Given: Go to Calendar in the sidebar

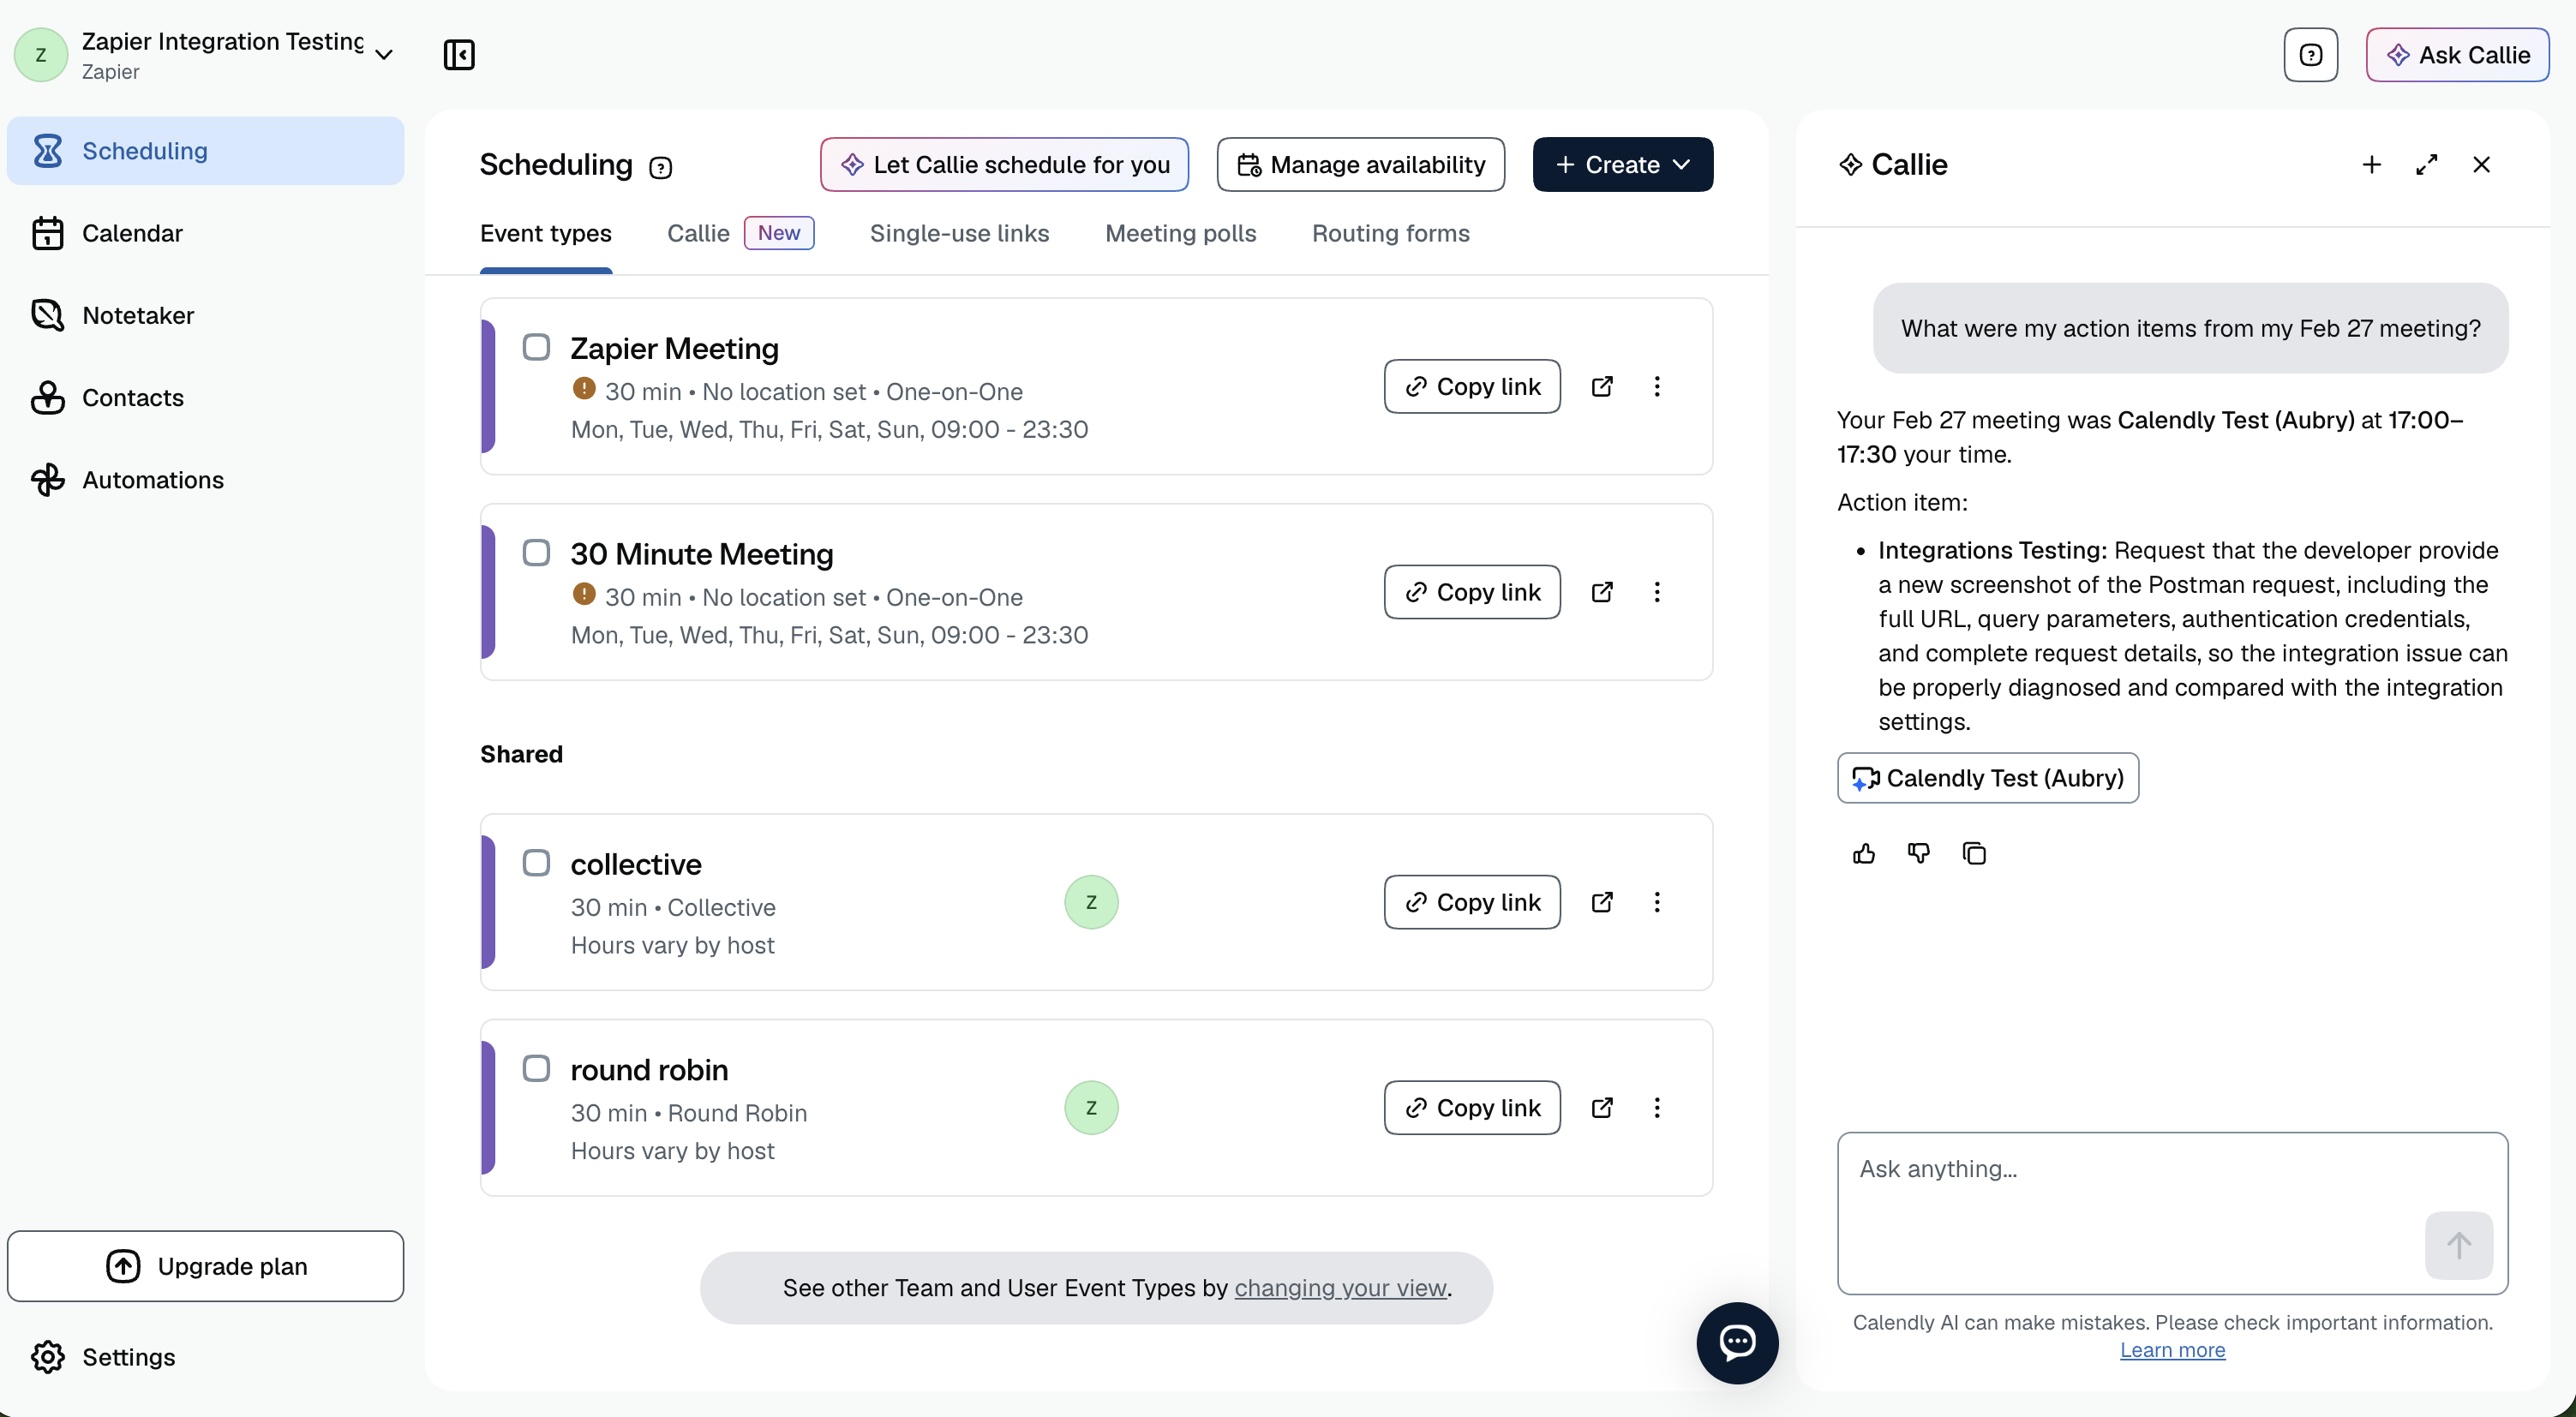Looking at the screenshot, I should coord(206,233).
